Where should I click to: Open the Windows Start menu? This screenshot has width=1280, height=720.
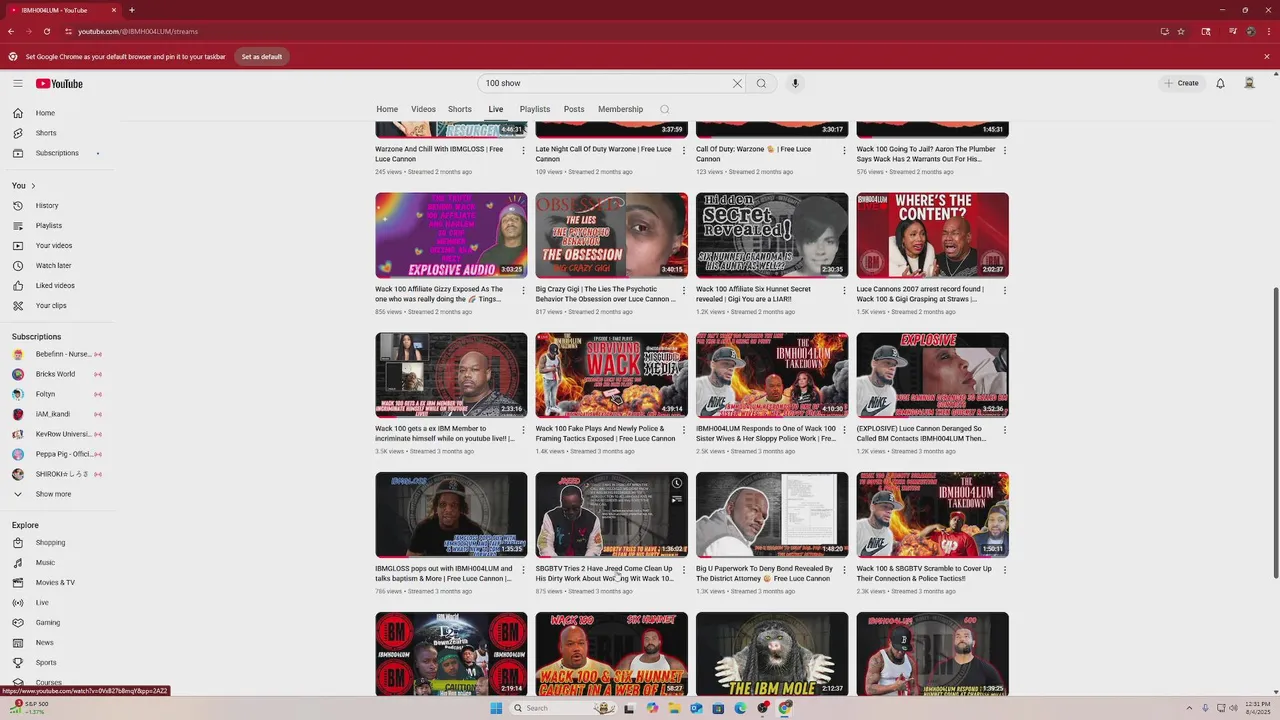click(x=495, y=708)
